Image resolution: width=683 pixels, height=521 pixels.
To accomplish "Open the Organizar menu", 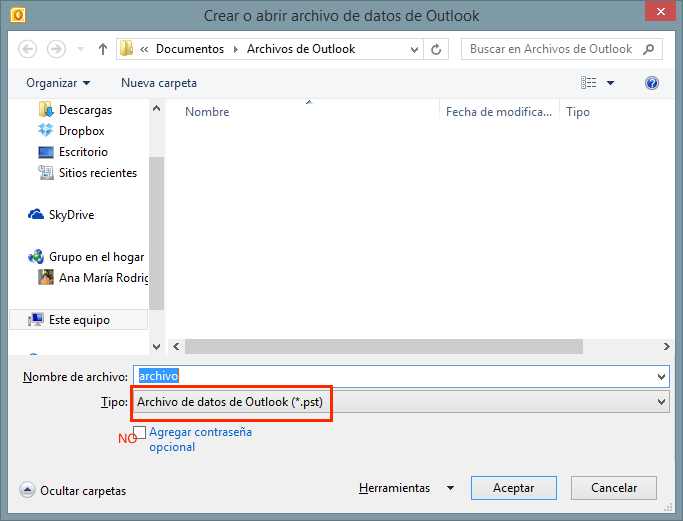I will click(x=58, y=83).
